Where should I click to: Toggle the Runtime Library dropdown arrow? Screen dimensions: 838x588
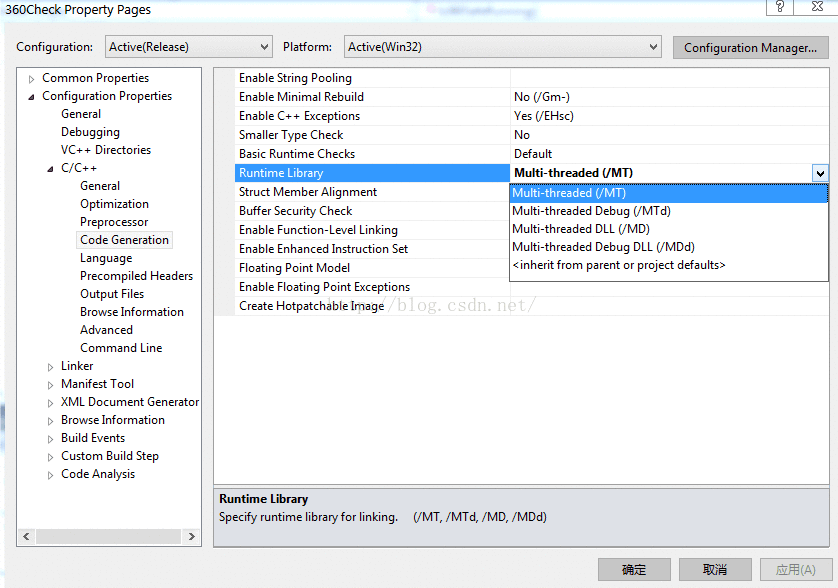[x=820, y=173]
